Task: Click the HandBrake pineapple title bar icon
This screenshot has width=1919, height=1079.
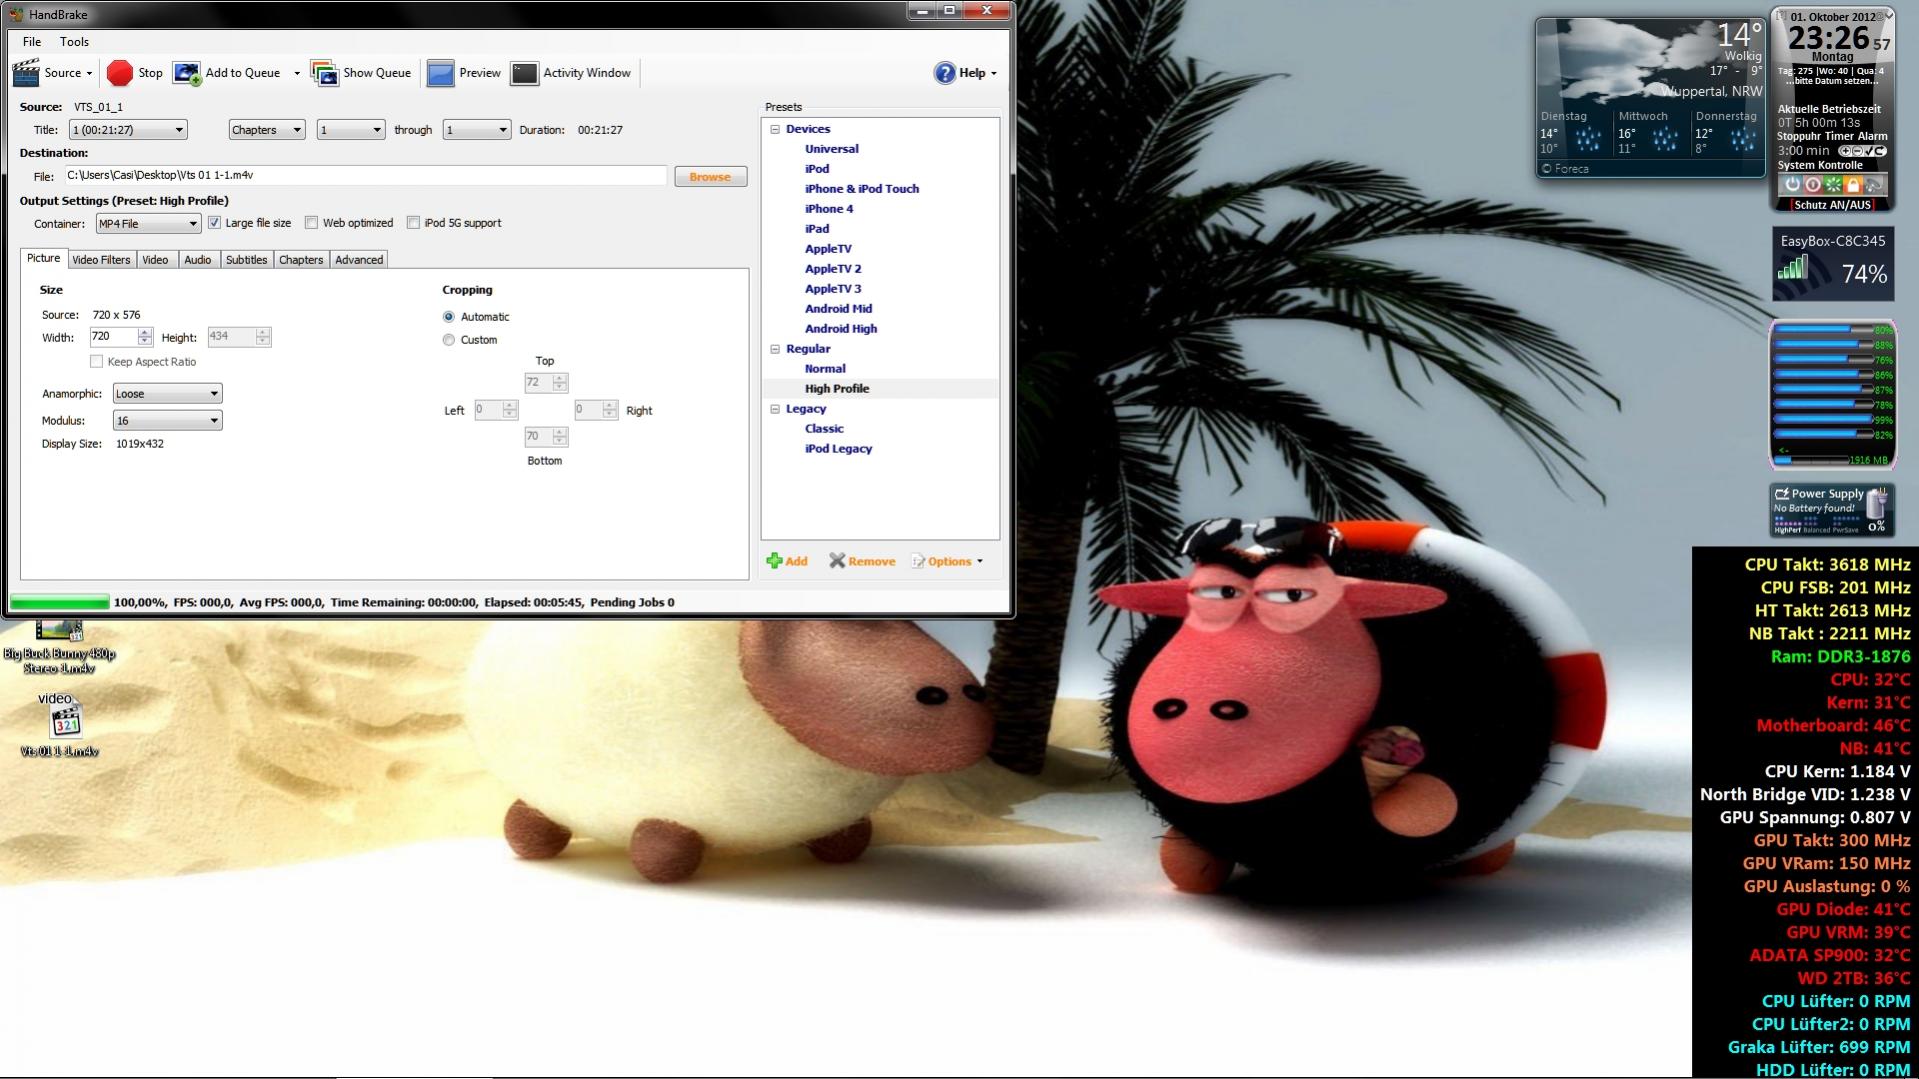Action: point(15,14)
